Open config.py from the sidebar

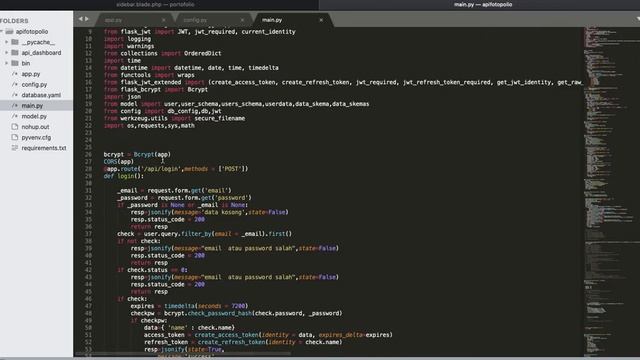(x=34, y=84)
